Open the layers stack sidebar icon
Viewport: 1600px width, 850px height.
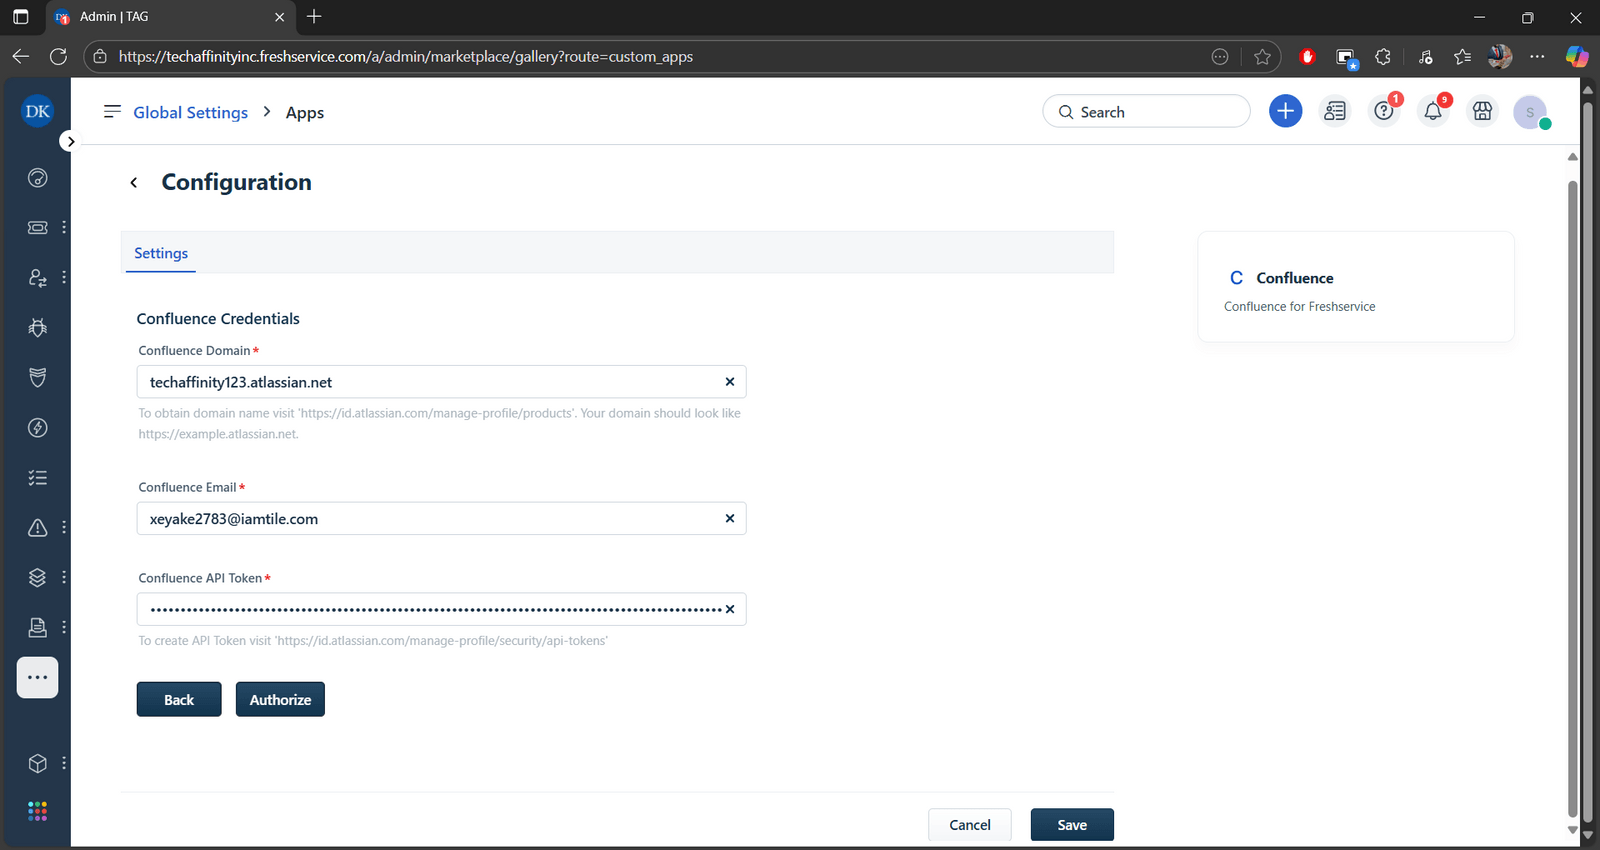38,578
